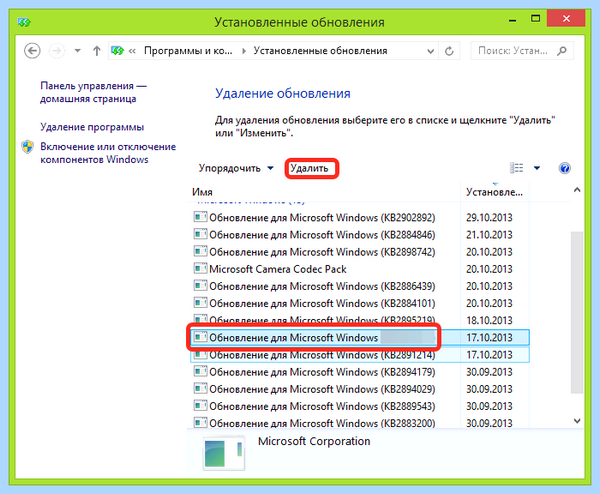Select update KB2891214 row
This screenshot has height=494, width=600.
(x=360, y=355)
